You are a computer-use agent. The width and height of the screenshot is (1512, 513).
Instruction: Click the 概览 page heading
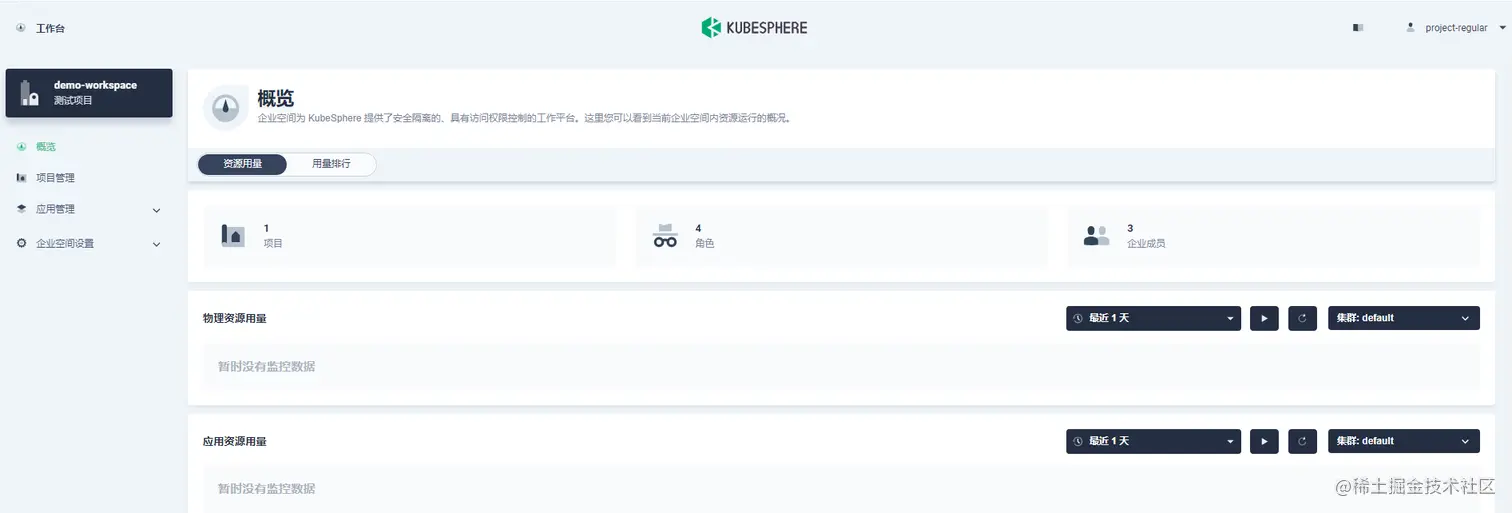(276, 98)
